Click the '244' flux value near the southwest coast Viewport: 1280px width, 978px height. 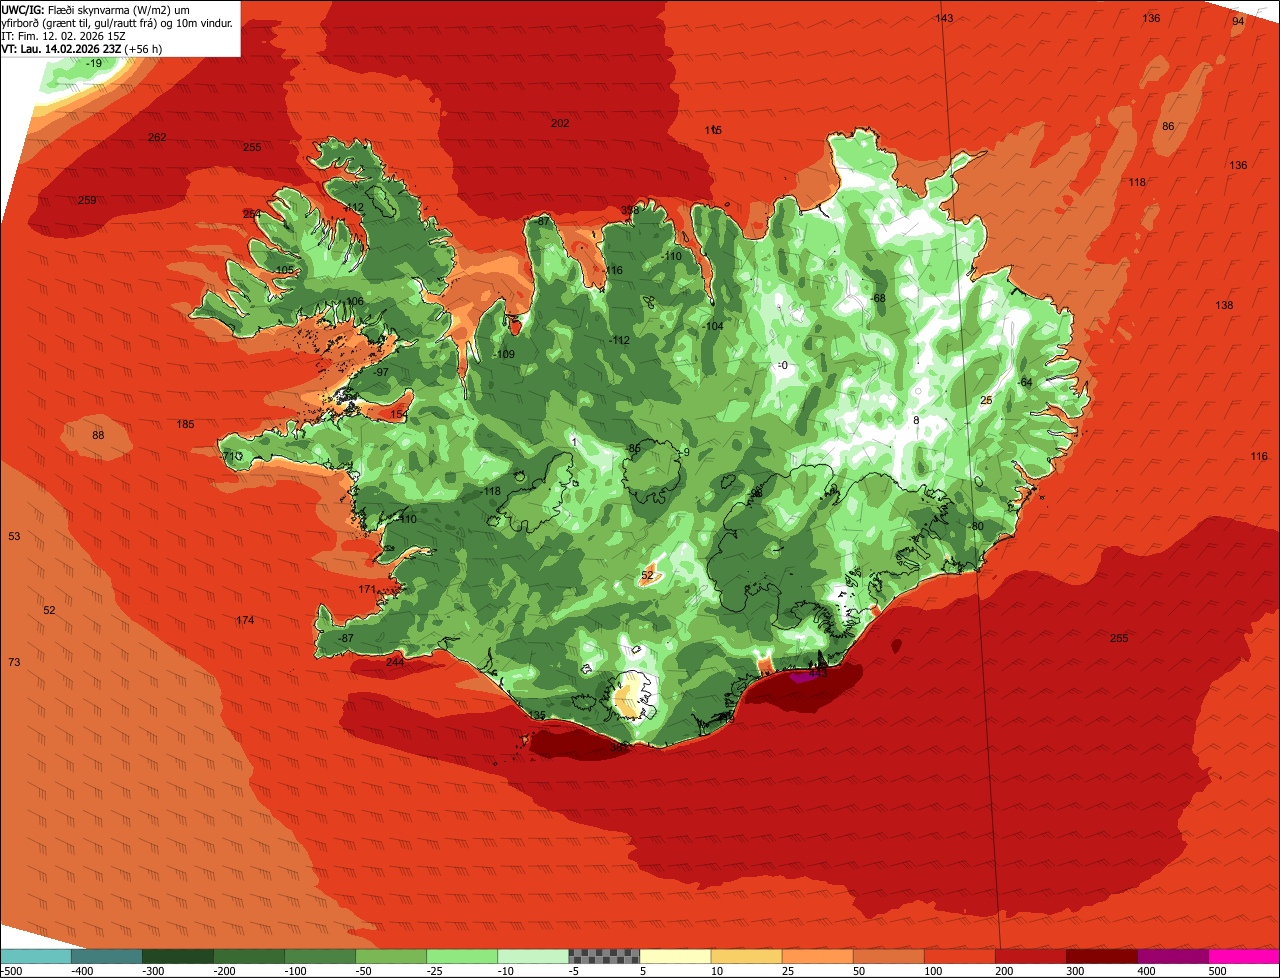click(395, 662)
